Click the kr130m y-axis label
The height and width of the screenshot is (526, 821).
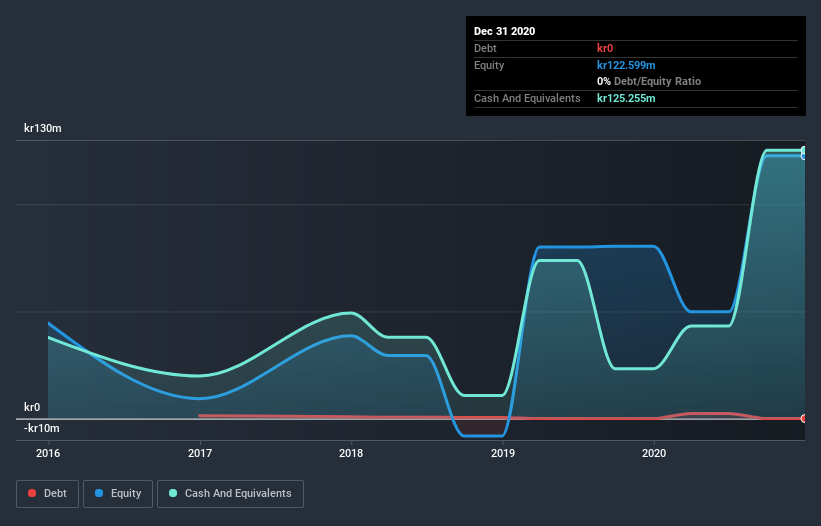[43, 128]
